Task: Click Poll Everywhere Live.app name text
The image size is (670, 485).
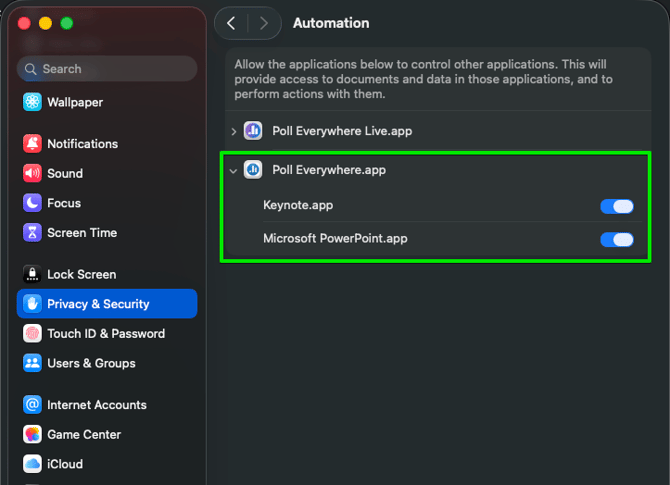Action: click(x=342, y=131)
